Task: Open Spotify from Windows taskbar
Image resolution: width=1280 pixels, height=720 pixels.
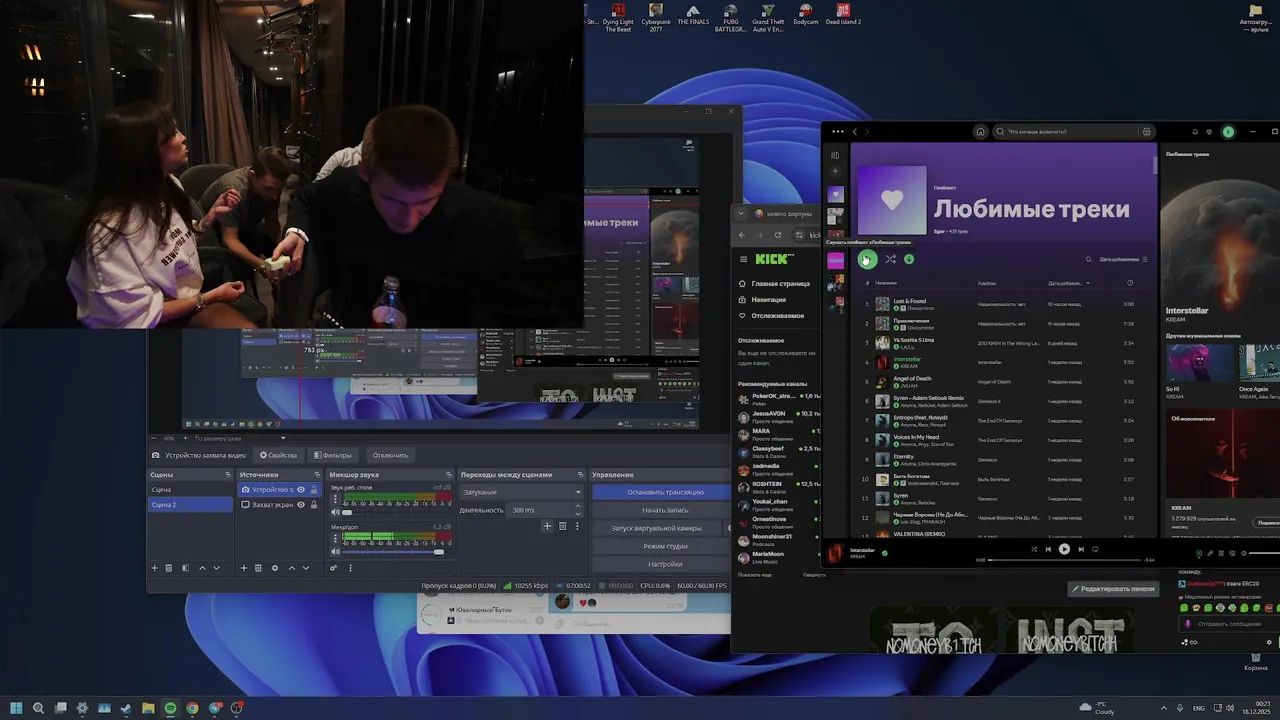Action: pyautogui.click(x=170, y=708)
